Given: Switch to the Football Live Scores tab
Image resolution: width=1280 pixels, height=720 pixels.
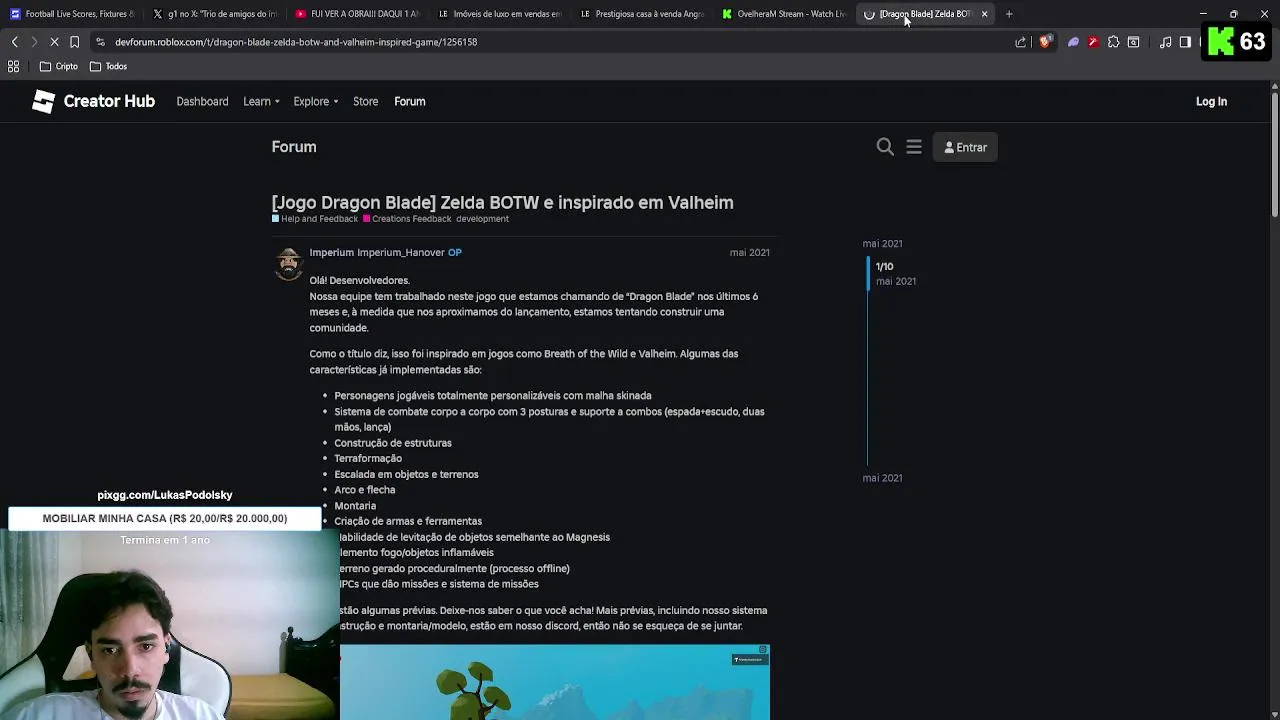Looking at the screenshot, I should click(72, 14).
